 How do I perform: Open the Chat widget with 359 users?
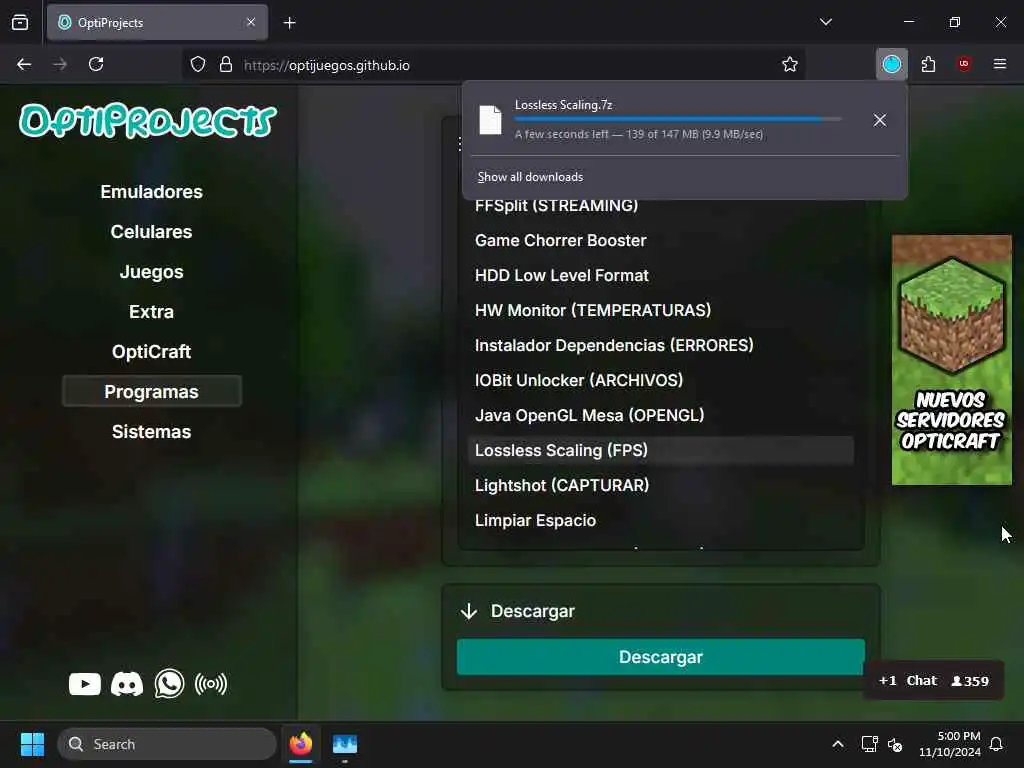coord(933,680)
